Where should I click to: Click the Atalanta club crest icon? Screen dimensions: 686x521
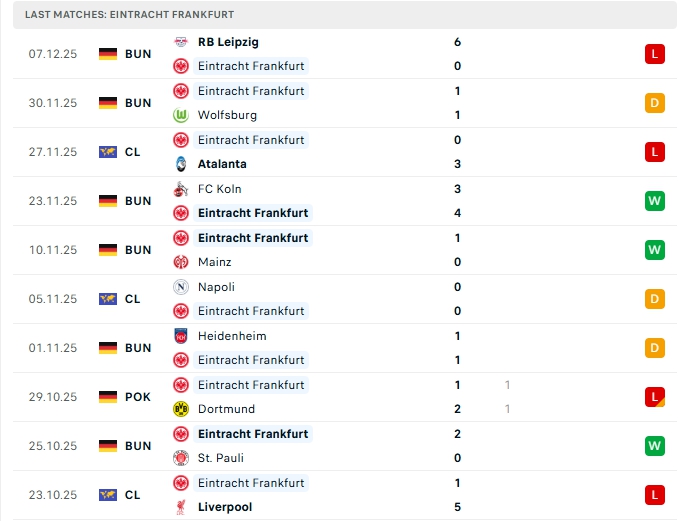coord(181,164)
